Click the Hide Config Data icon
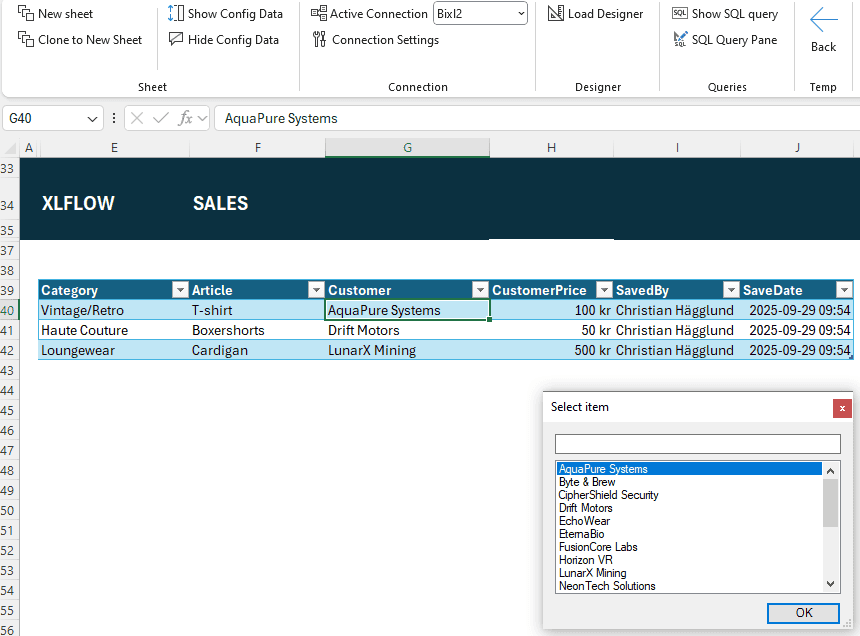This screenshot has width=860, height=636. pos(176,40)
